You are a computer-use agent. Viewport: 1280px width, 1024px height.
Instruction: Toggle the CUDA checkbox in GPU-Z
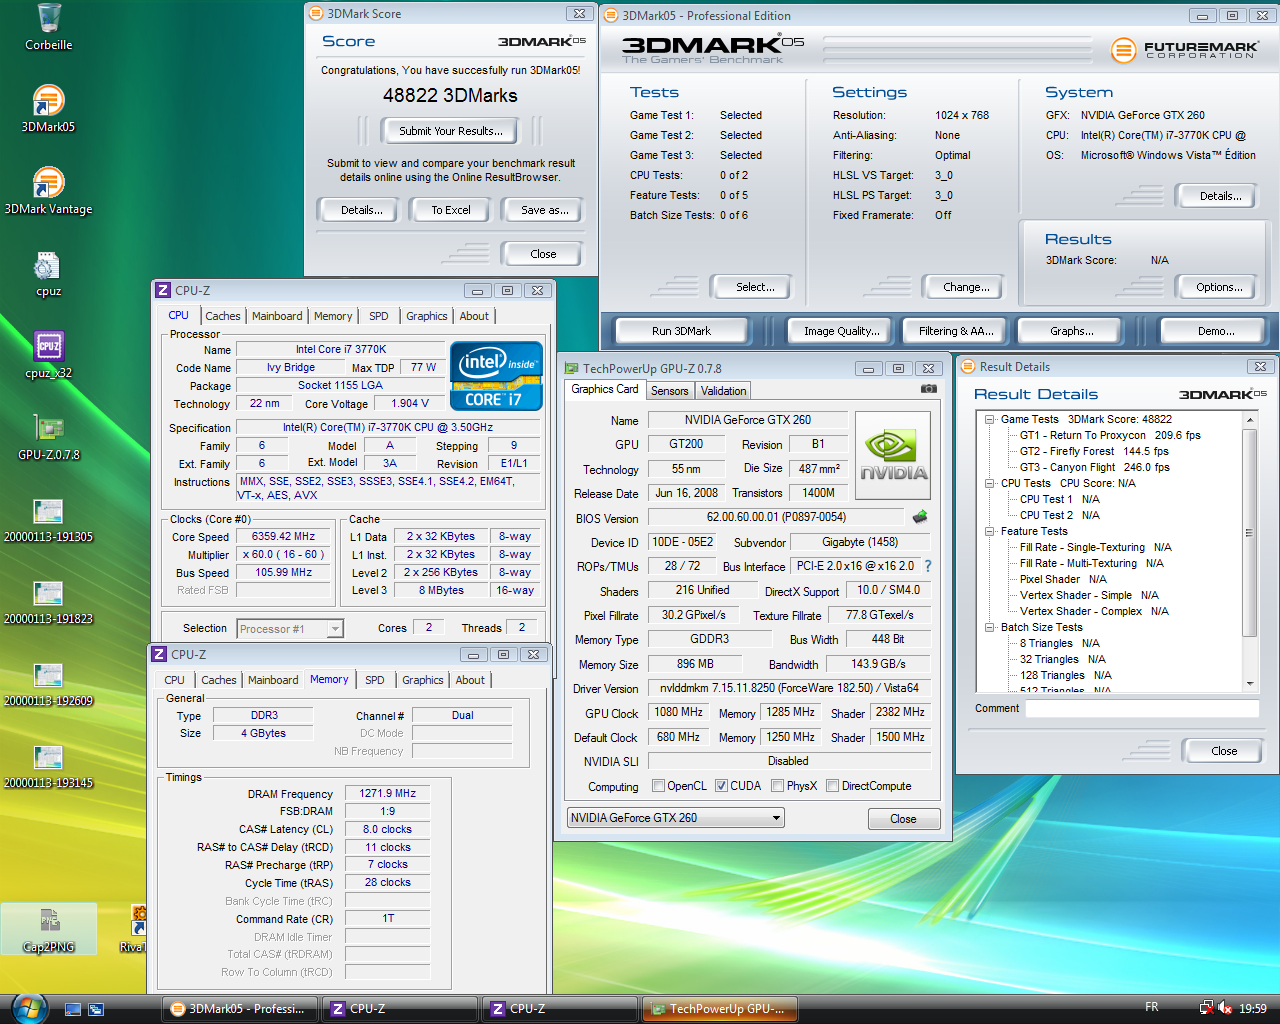click(x=721, y=786)
